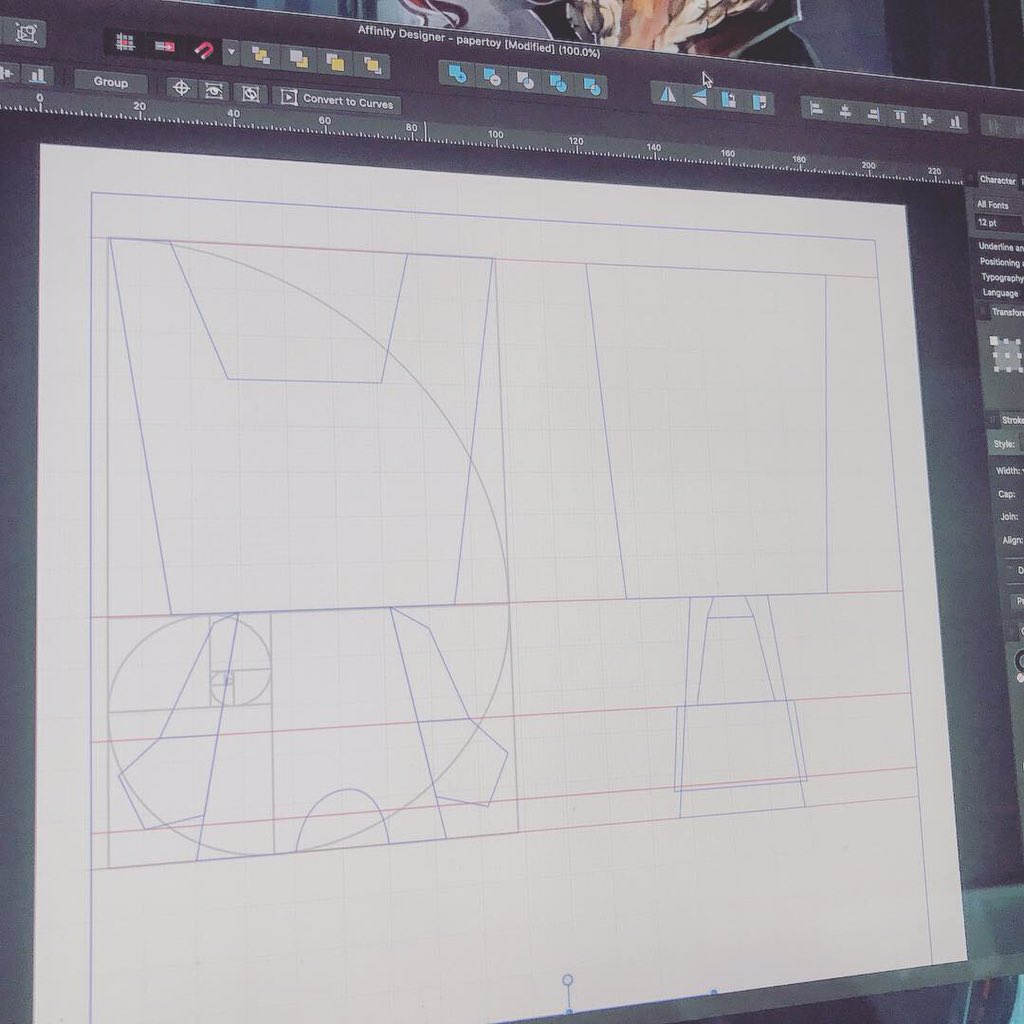Align selection right

click(873, 114)
